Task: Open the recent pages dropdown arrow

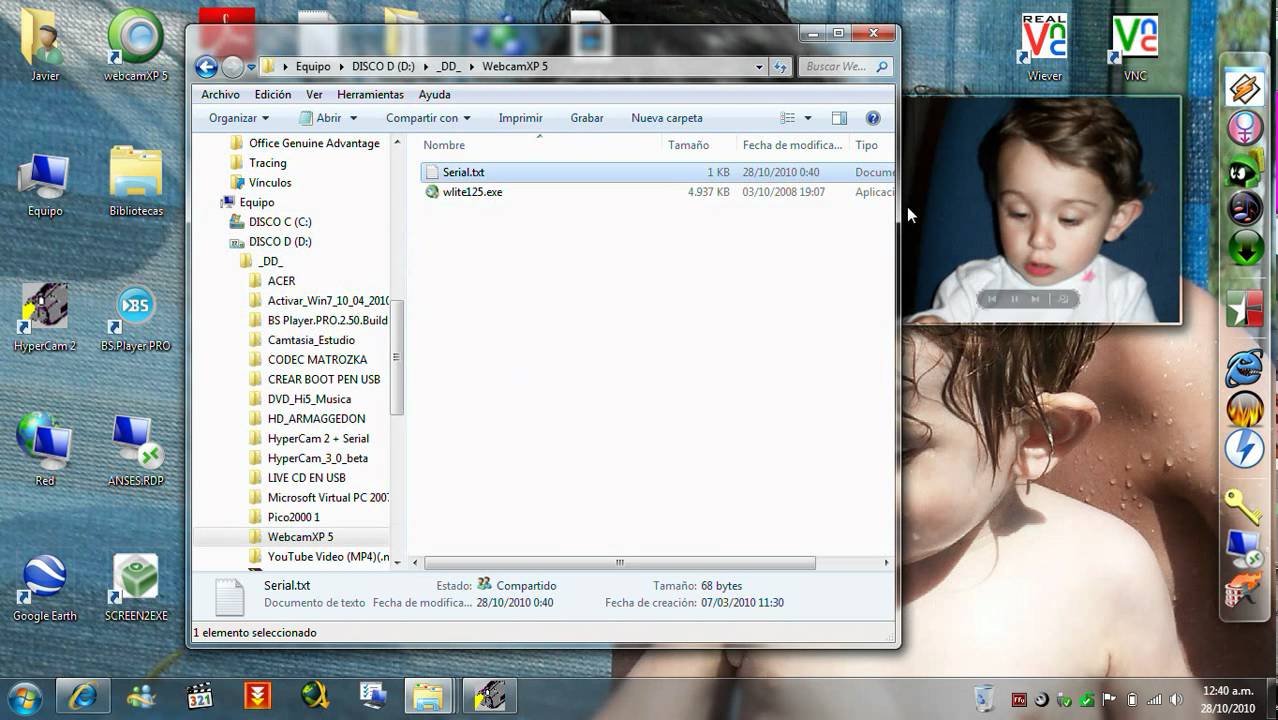Action: coord(251,67)
